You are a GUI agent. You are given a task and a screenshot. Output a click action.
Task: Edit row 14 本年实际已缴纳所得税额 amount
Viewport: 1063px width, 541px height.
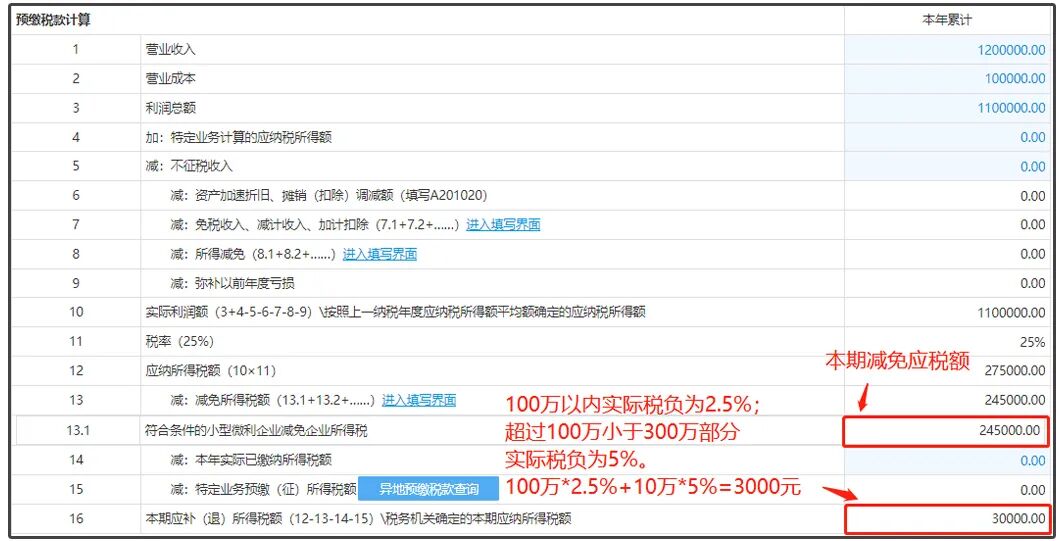pos(947,460)
